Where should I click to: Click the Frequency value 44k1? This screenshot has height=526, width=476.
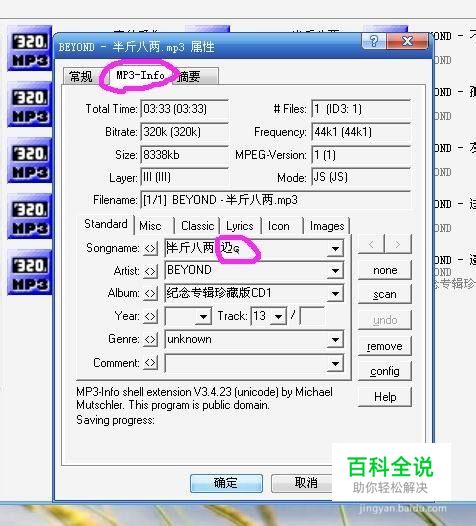point(361,132)
